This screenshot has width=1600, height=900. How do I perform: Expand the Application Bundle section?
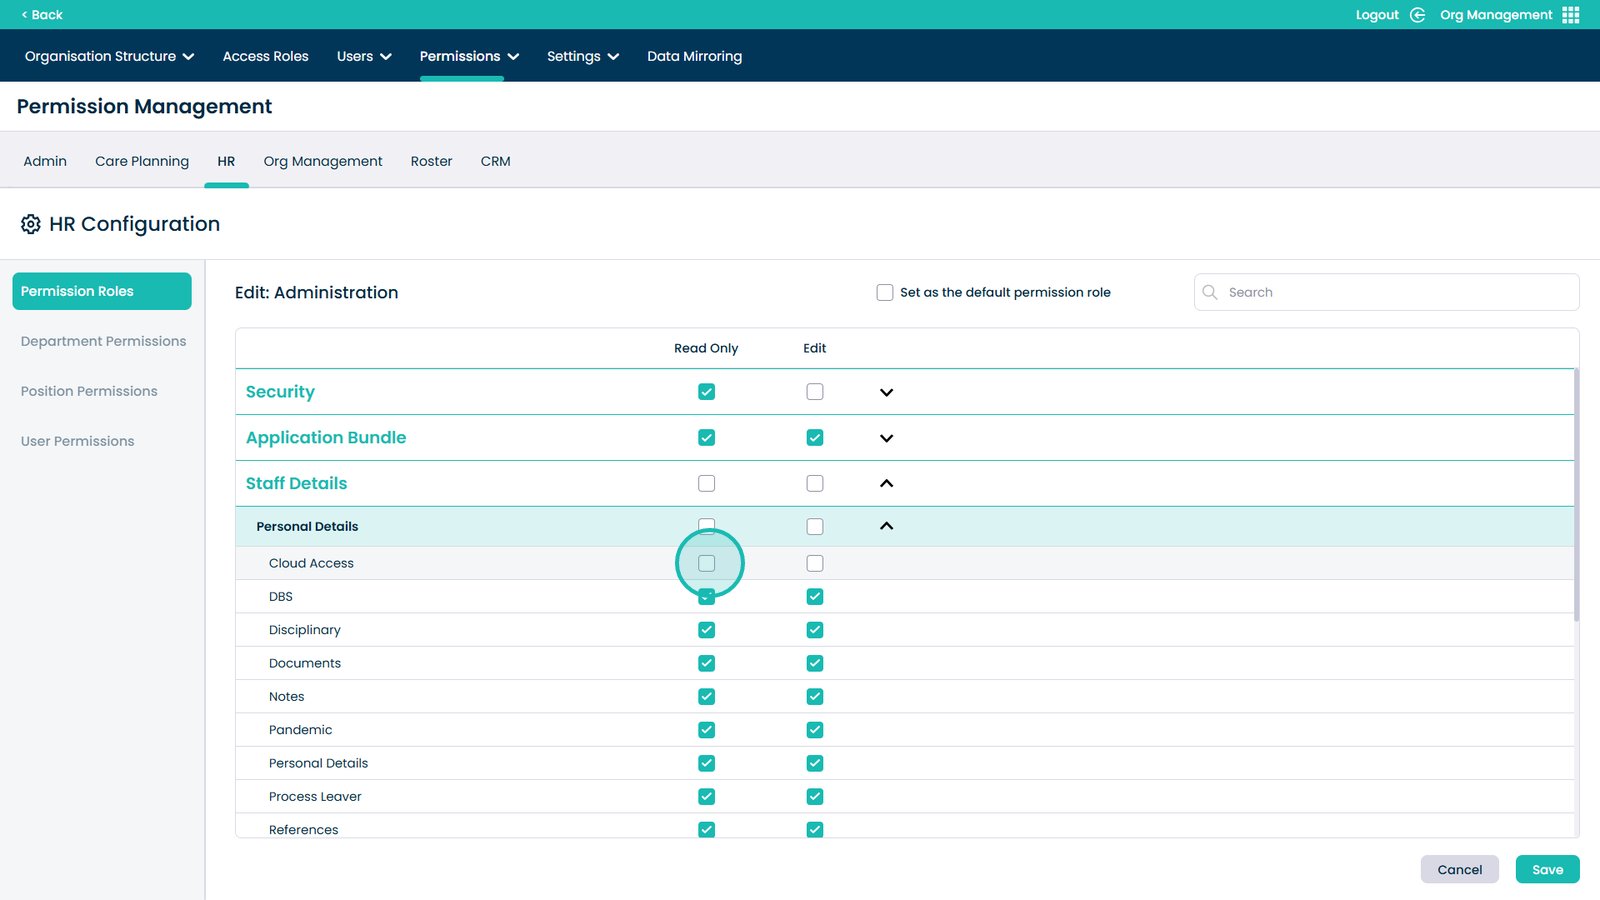(886, 438)
